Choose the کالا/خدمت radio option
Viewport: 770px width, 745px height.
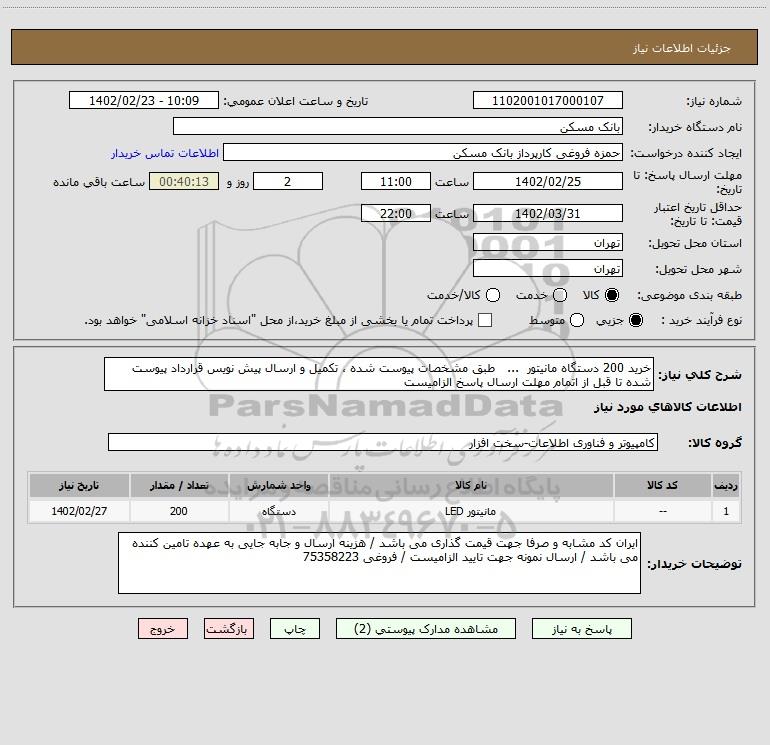493,295
